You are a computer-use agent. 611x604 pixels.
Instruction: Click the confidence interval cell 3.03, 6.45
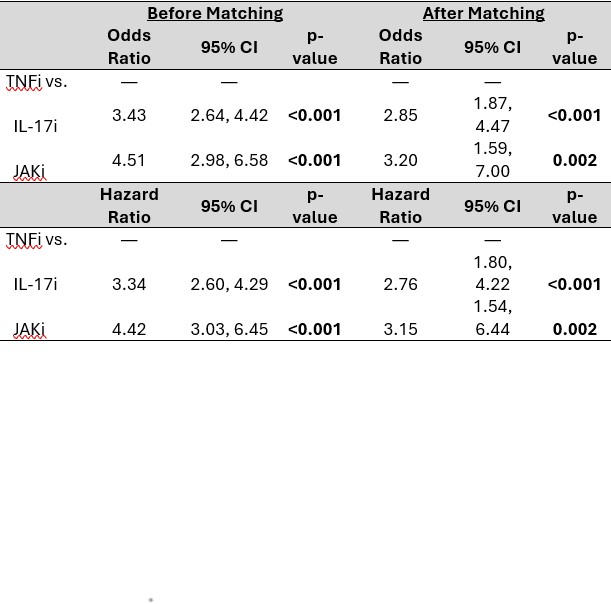pos(229,329)
